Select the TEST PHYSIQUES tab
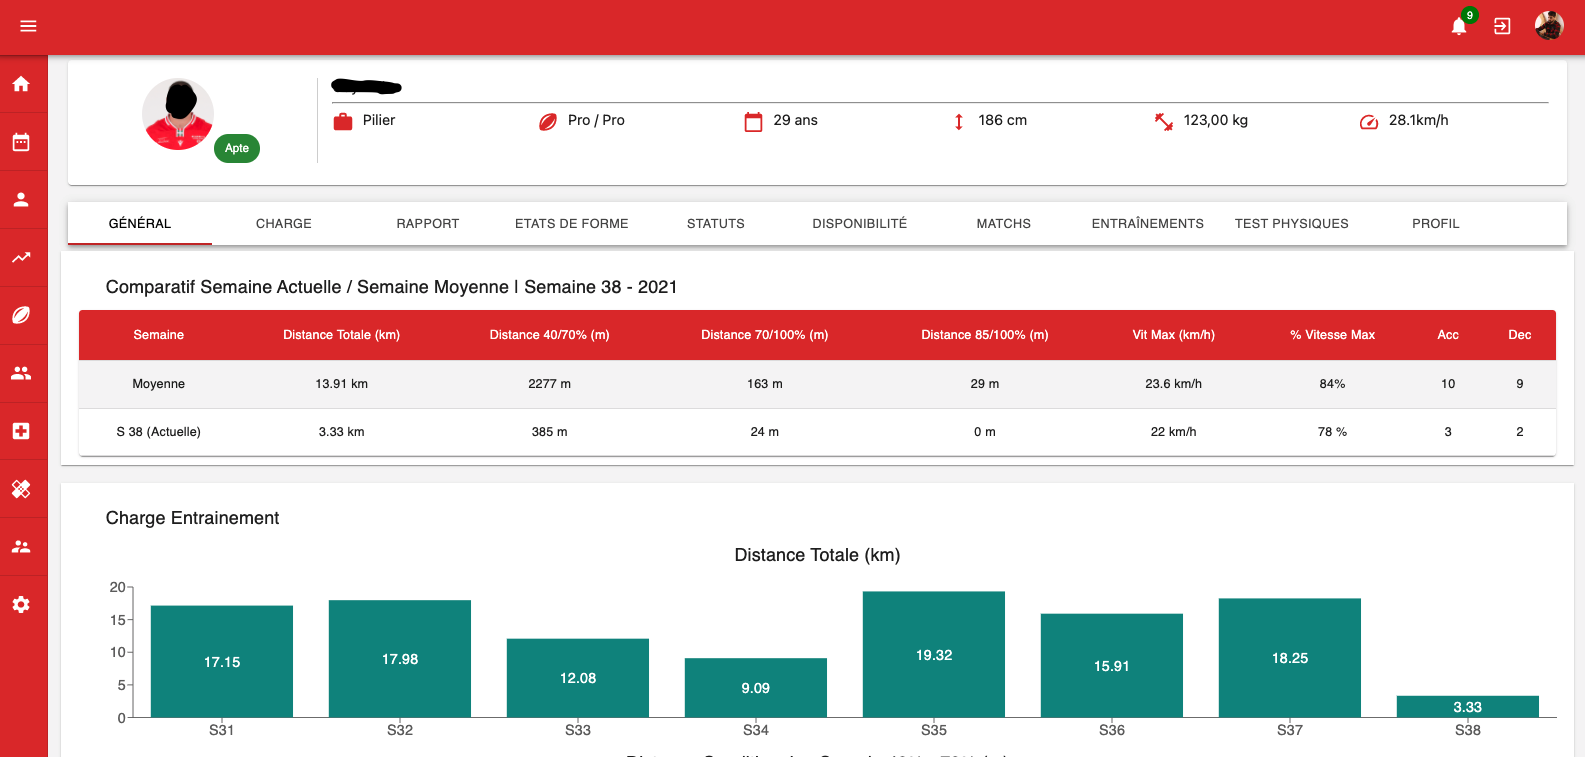The image size is (1585, 757). pos(1291,224)
